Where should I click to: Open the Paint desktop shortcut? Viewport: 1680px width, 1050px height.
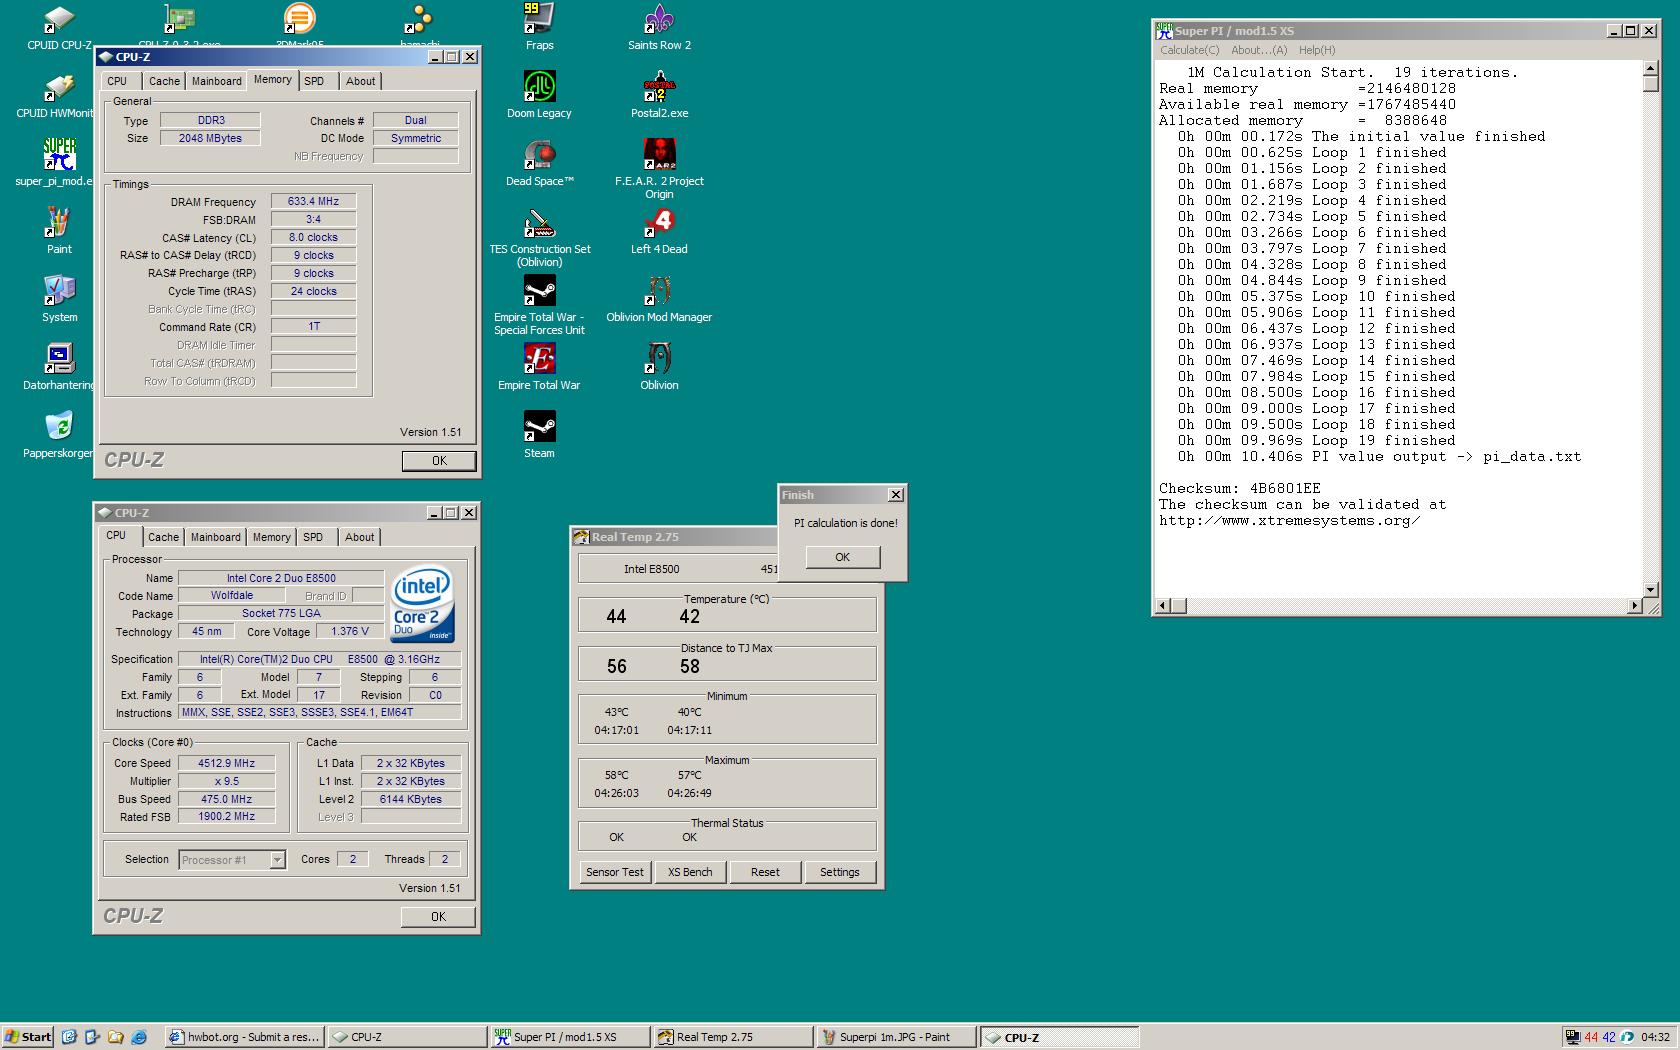[x=59, y=230]
